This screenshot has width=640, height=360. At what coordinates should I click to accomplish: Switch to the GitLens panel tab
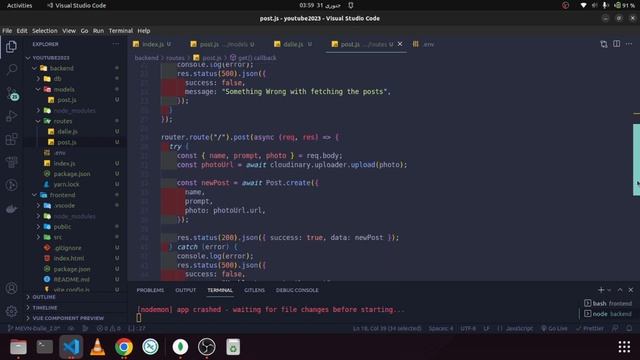pos(254,290)
